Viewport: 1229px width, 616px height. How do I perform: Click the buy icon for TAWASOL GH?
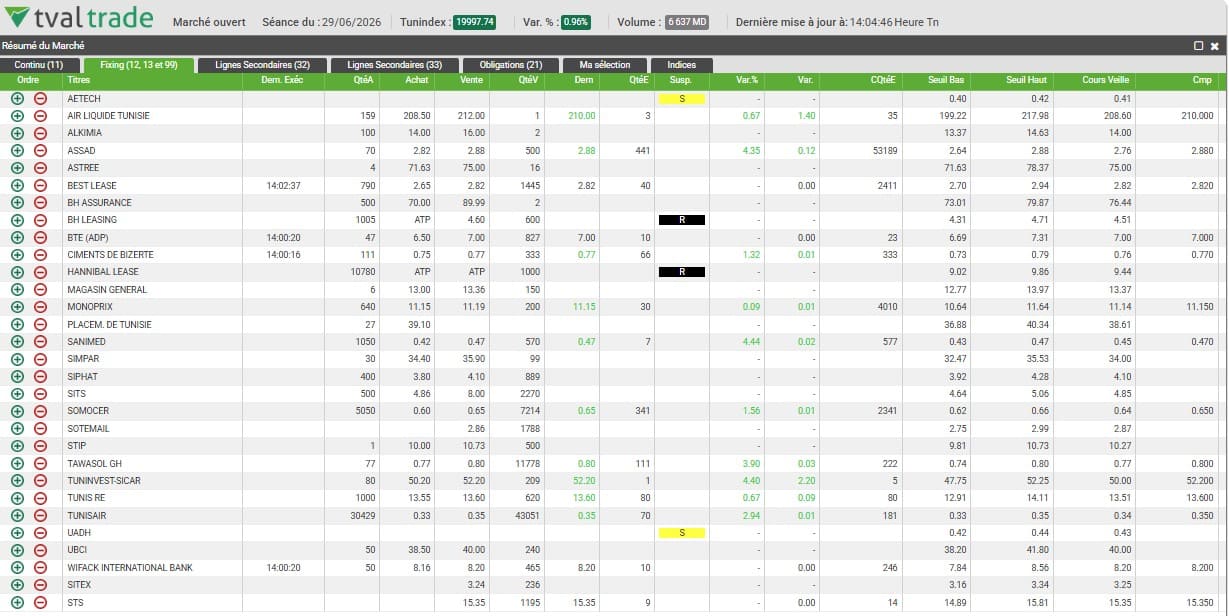pos(17,463)
